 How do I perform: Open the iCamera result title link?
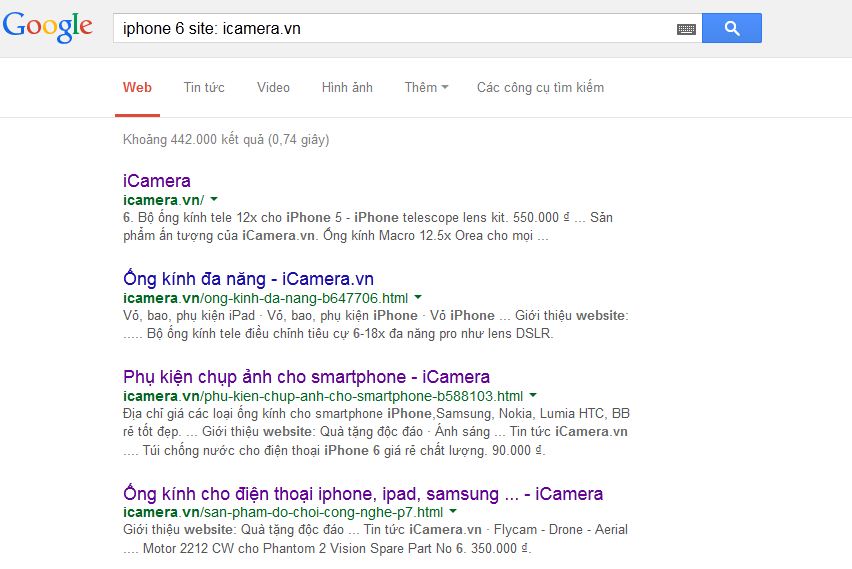pyautogui.click(x=156, y=180)
